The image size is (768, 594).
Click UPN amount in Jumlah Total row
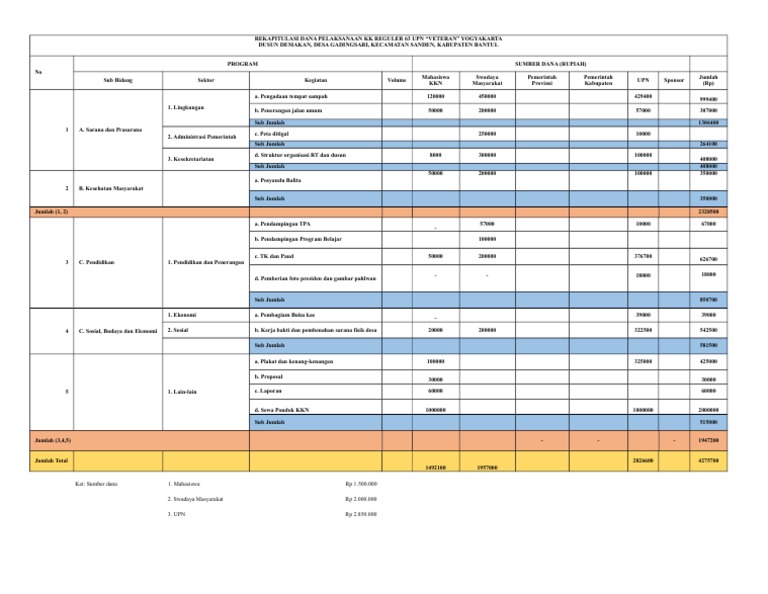pos(643,461)
